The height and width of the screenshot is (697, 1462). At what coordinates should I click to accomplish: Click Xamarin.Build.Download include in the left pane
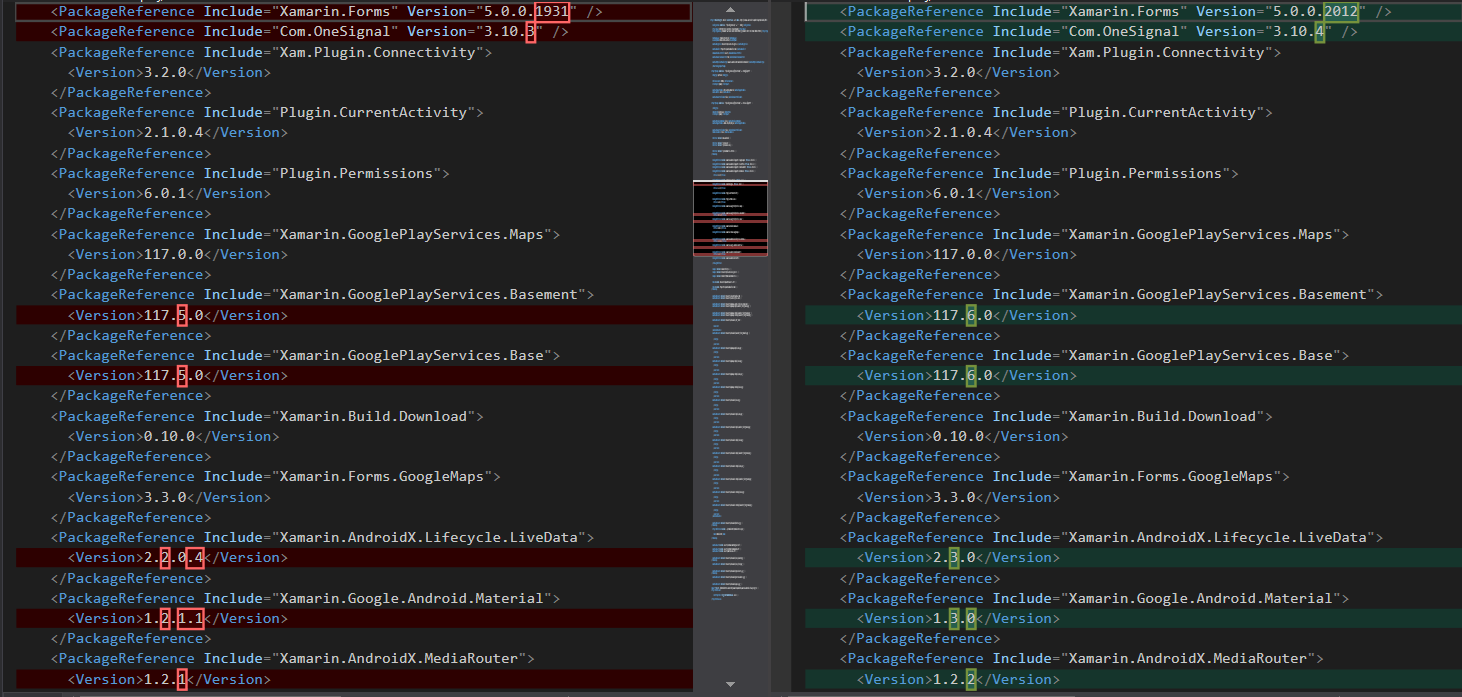267,416
